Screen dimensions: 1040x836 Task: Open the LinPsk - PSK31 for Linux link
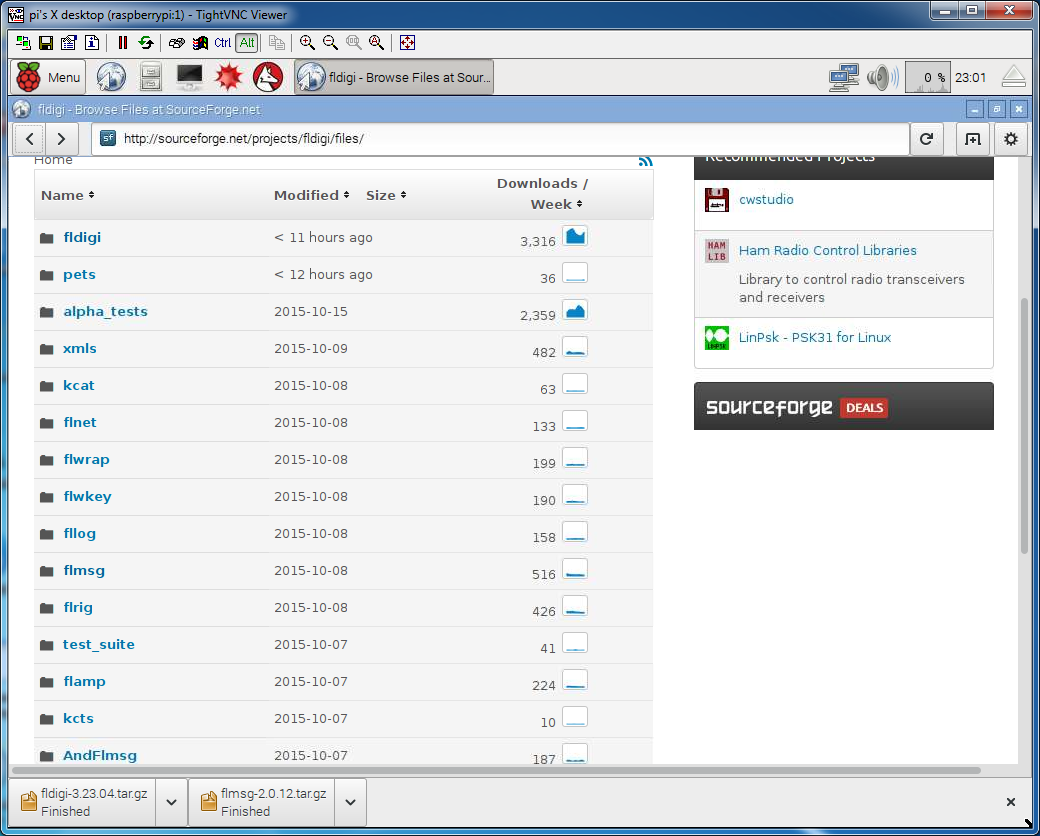pyautogui.click(x=815, y=338)
